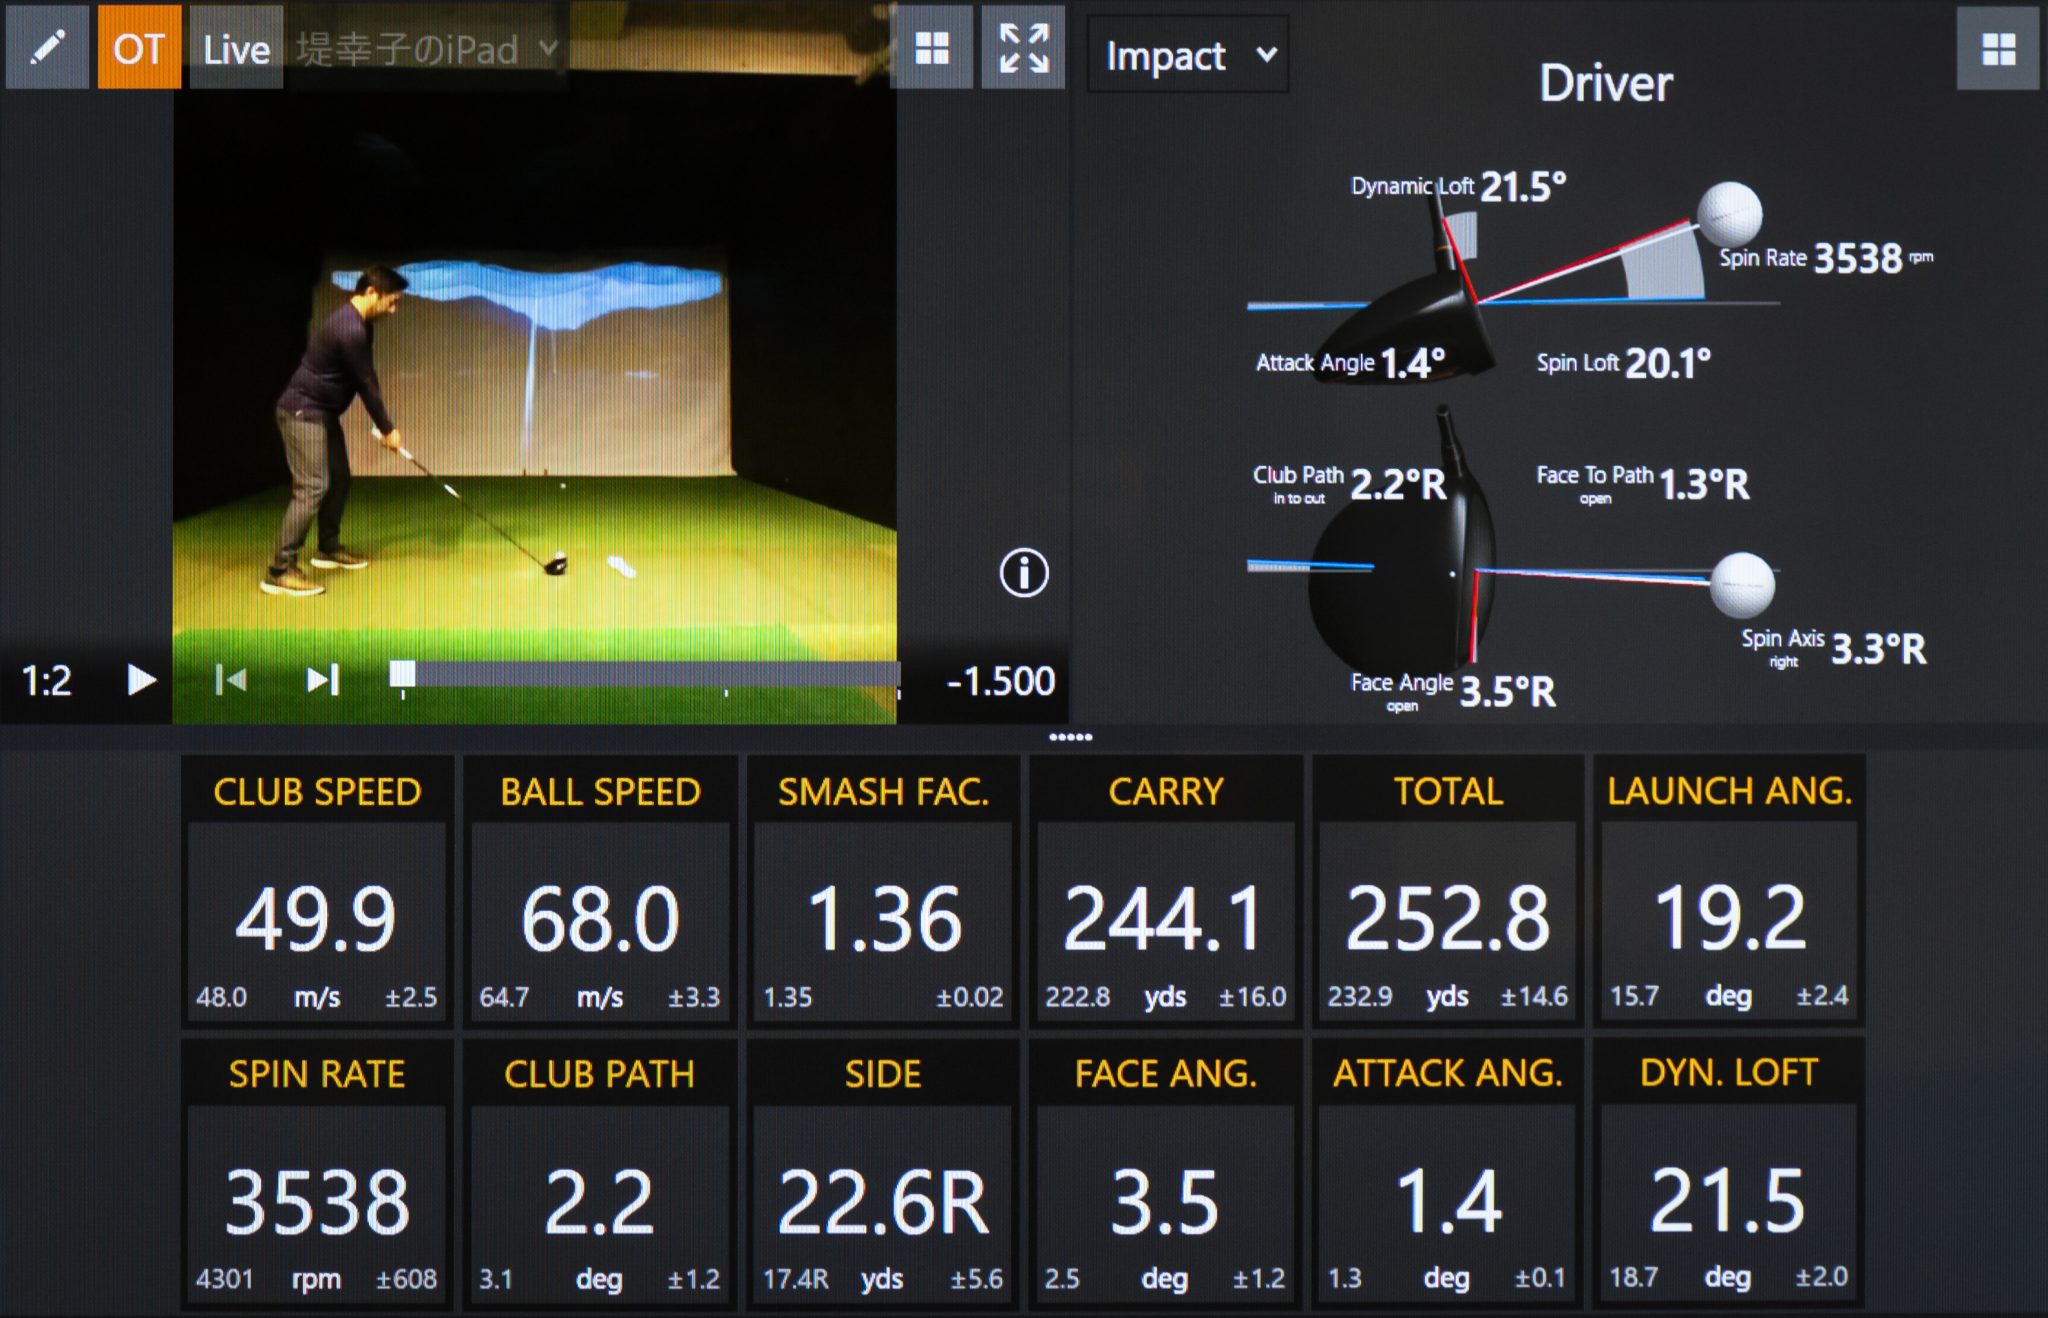This screenshot has width=2048, height=1318.
Task: Open the Impact view dropdown
Action: click(1188, 56)
